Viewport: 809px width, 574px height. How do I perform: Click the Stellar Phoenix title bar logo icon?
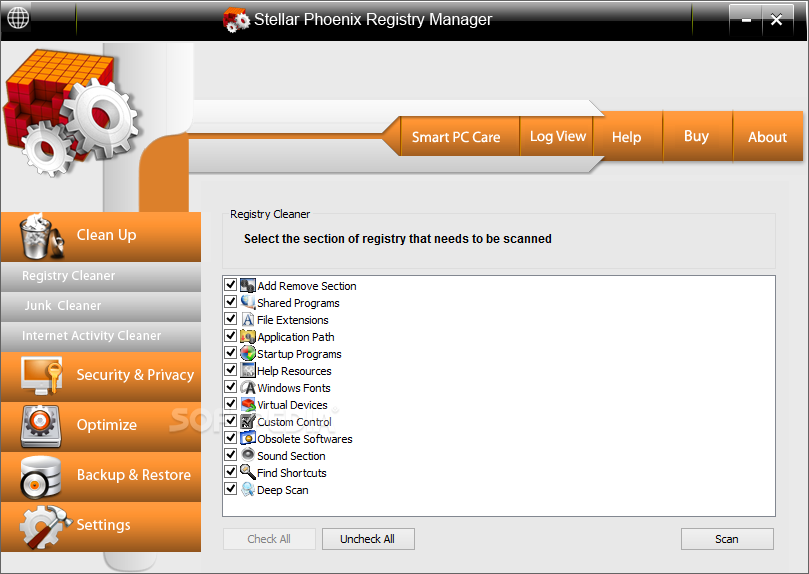[x=236, y=20]
